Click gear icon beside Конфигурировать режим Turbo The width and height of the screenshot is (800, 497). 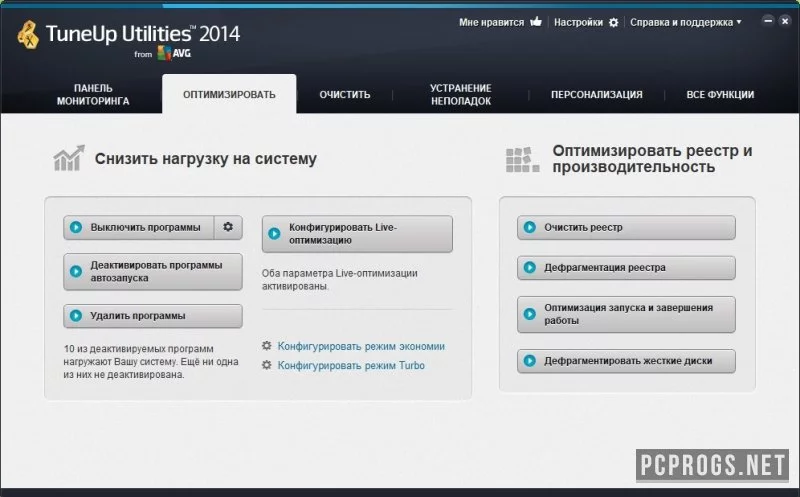tap(267, 365)
